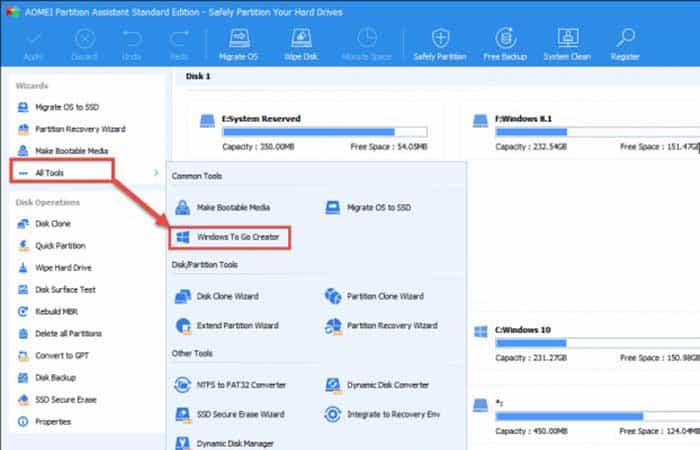The width and height of the screenshot is (700, 450).
Task: Click the F:Windows 8.1 drive icon
Action: tap(480, 121)
